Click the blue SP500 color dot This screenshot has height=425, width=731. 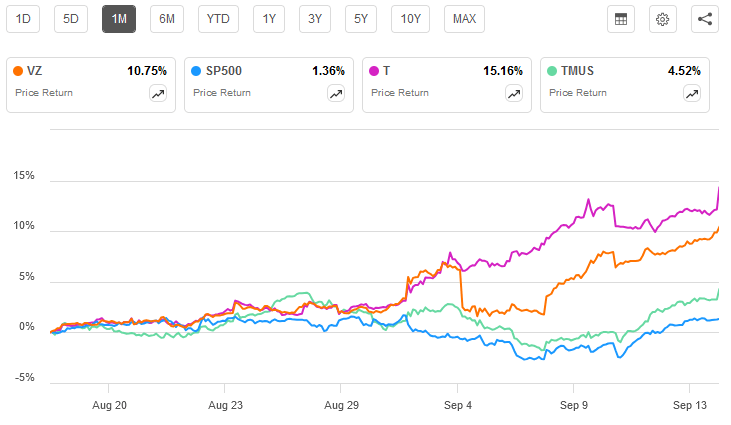click(x=196, y=71)
